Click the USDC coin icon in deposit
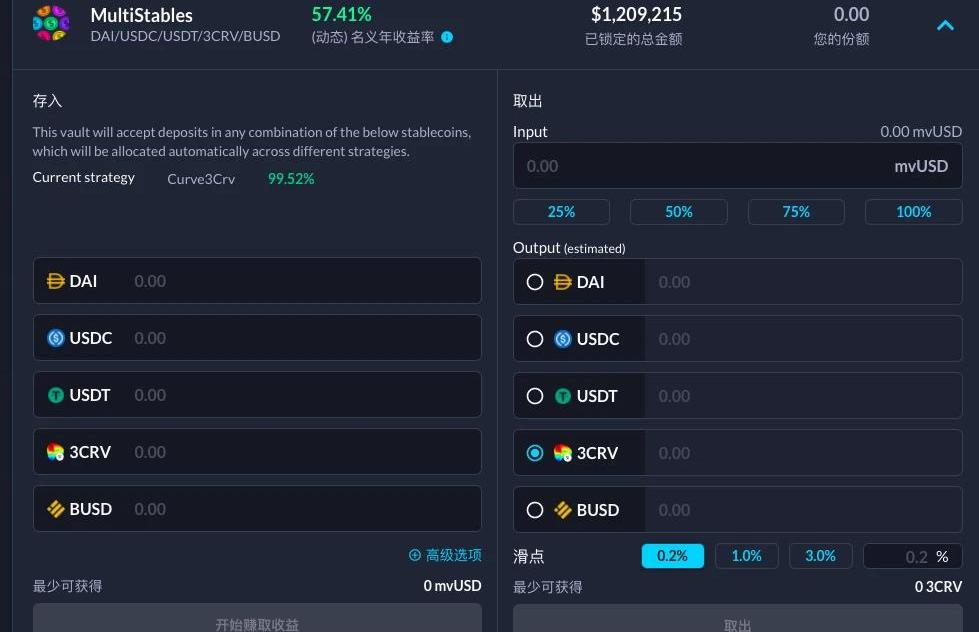The width and height of the screenshot is (979, 632). tap(56, 338)
